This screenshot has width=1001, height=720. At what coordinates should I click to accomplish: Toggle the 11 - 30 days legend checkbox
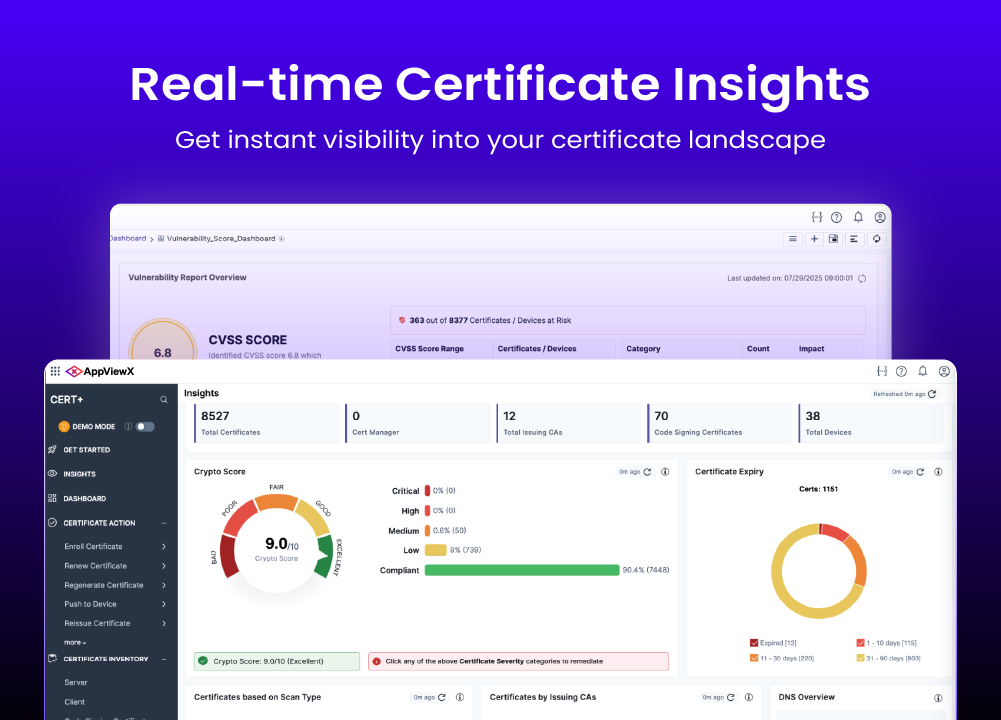[x=754, y=658]
